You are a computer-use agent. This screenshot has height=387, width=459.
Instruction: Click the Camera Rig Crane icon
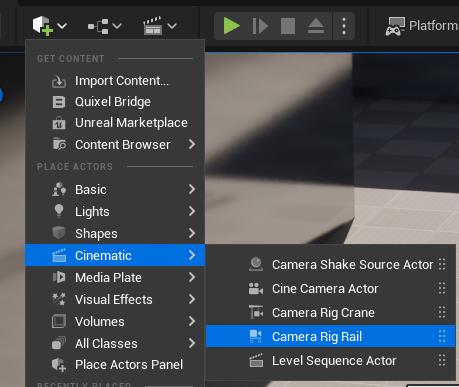pos(256,312)
